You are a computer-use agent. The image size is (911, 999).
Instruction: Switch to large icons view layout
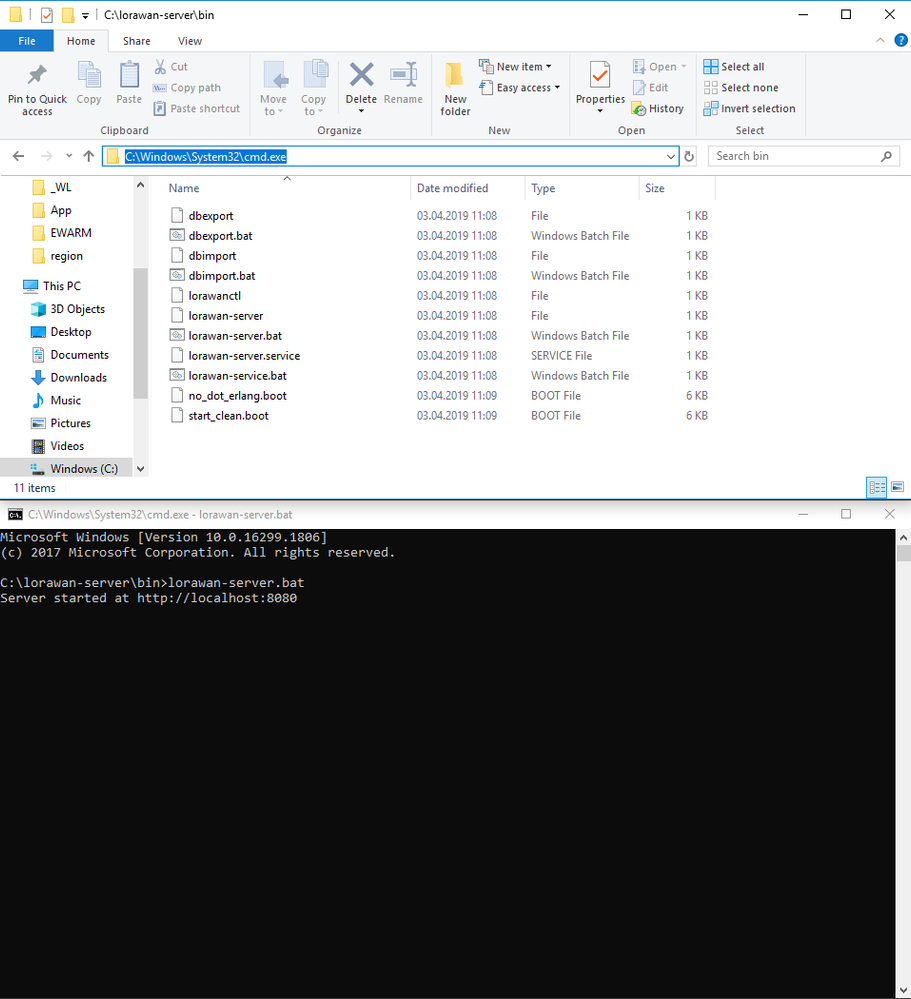click(x=898, y=487)
